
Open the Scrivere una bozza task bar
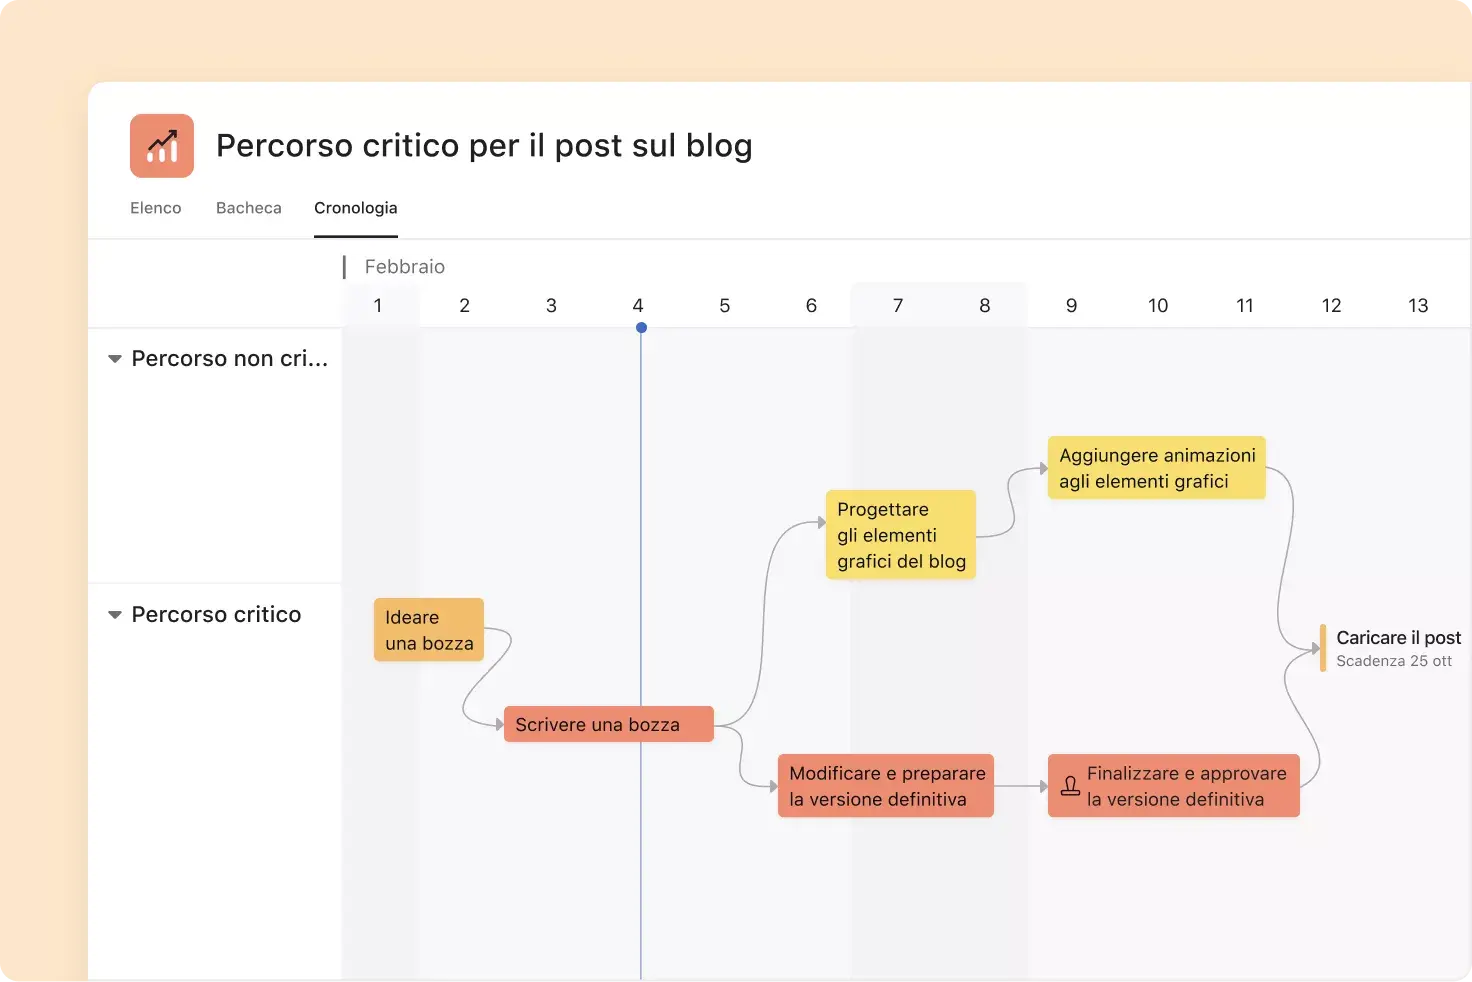point(609,724)
